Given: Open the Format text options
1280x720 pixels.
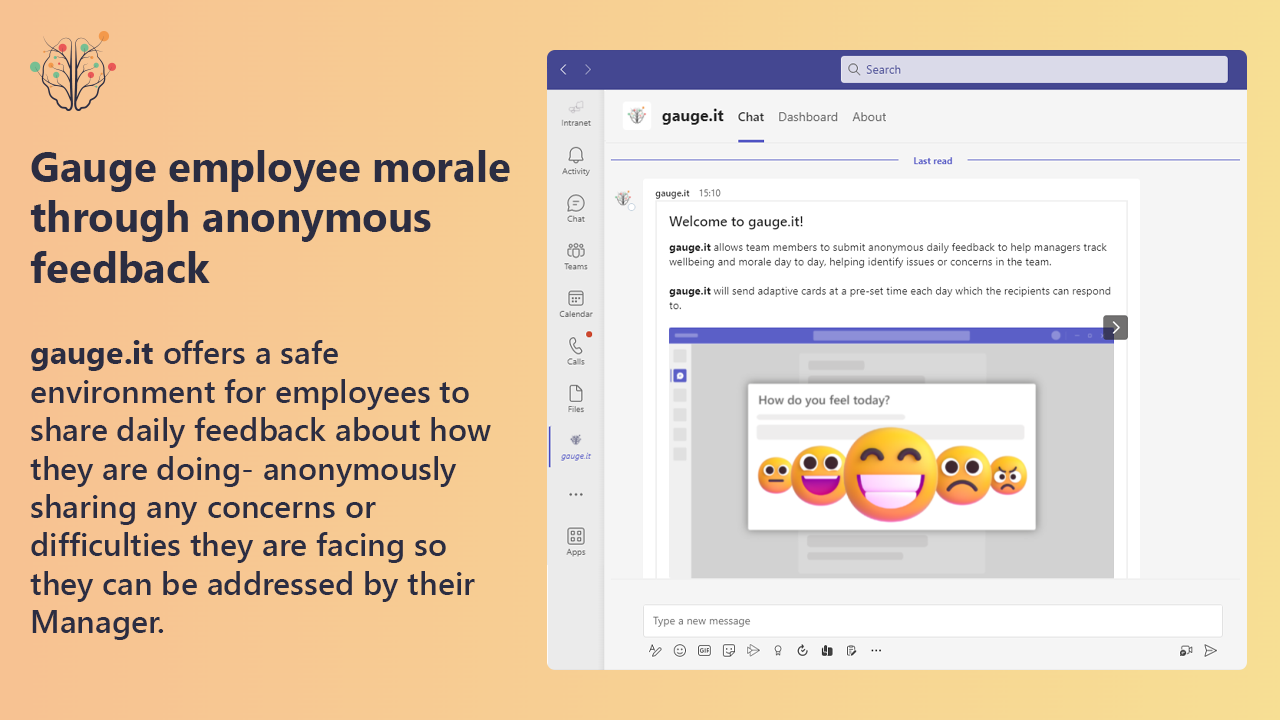Looking at the screenshot, I should click(x=655, y=650).
